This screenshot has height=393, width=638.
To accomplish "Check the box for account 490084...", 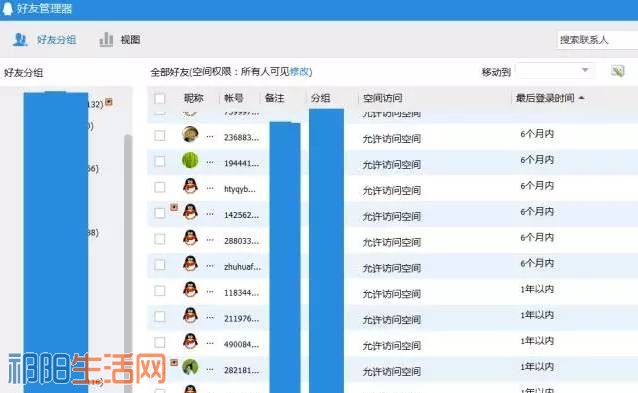I will pos(160,343).
